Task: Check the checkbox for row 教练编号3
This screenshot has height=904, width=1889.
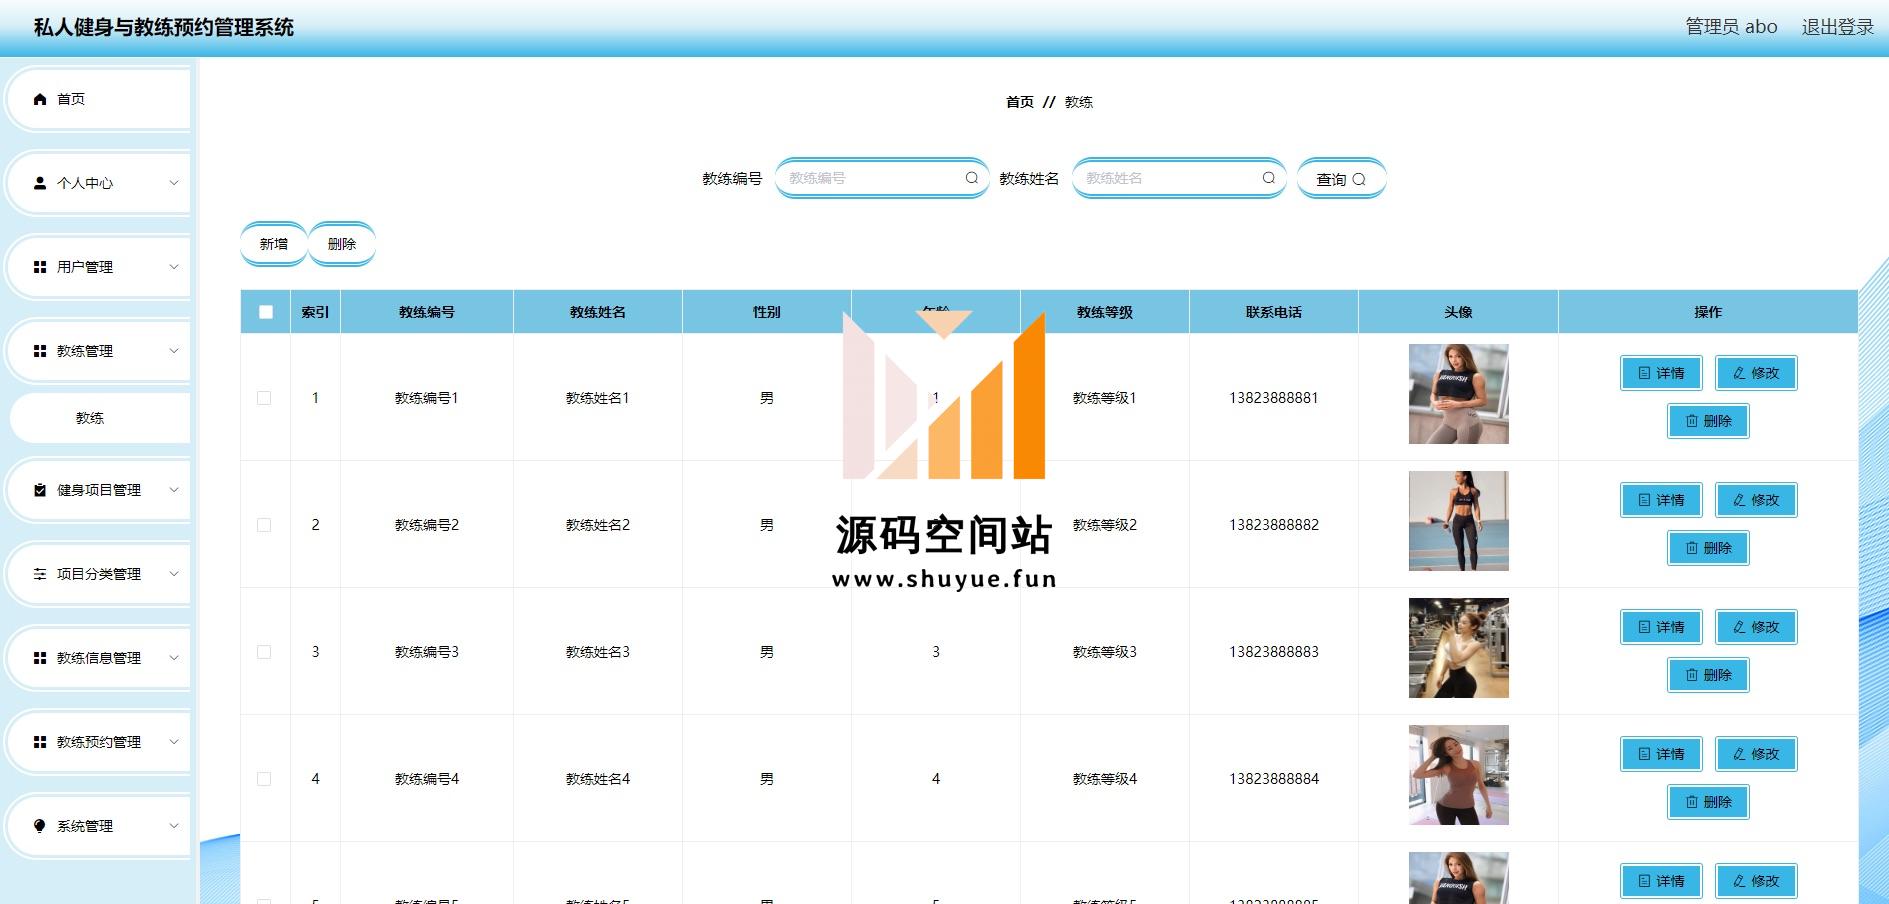Action: point(264,652)
